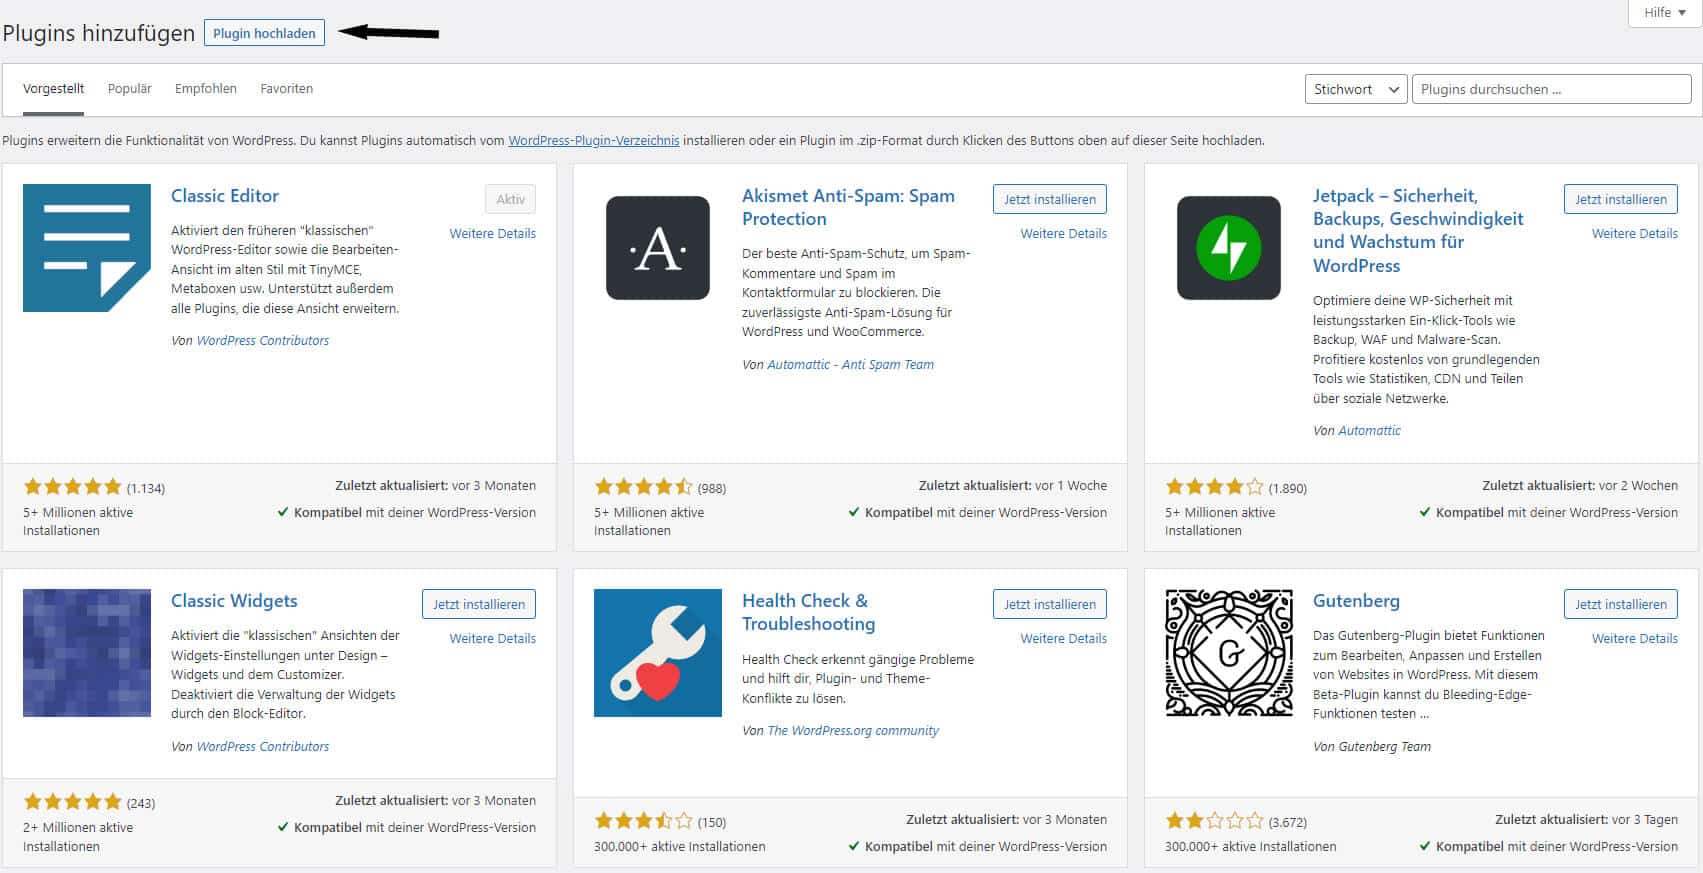This screenshot has width=1703, height=873.
Task: Click the Classic Widgets plugin icon
Action: point(87,653)
